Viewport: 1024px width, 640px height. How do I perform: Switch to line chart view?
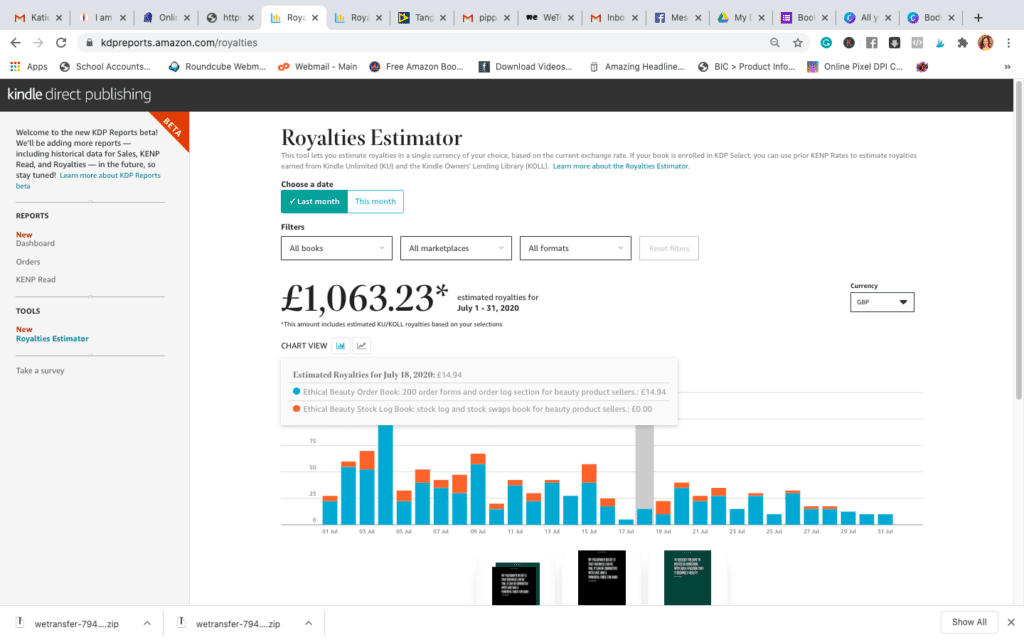(361, 345)
